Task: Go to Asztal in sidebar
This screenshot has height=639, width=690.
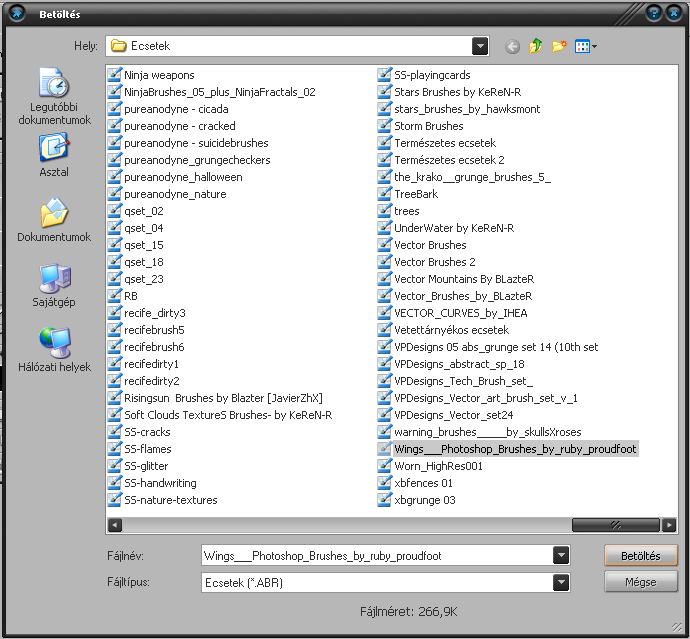Action: point(54,154)
